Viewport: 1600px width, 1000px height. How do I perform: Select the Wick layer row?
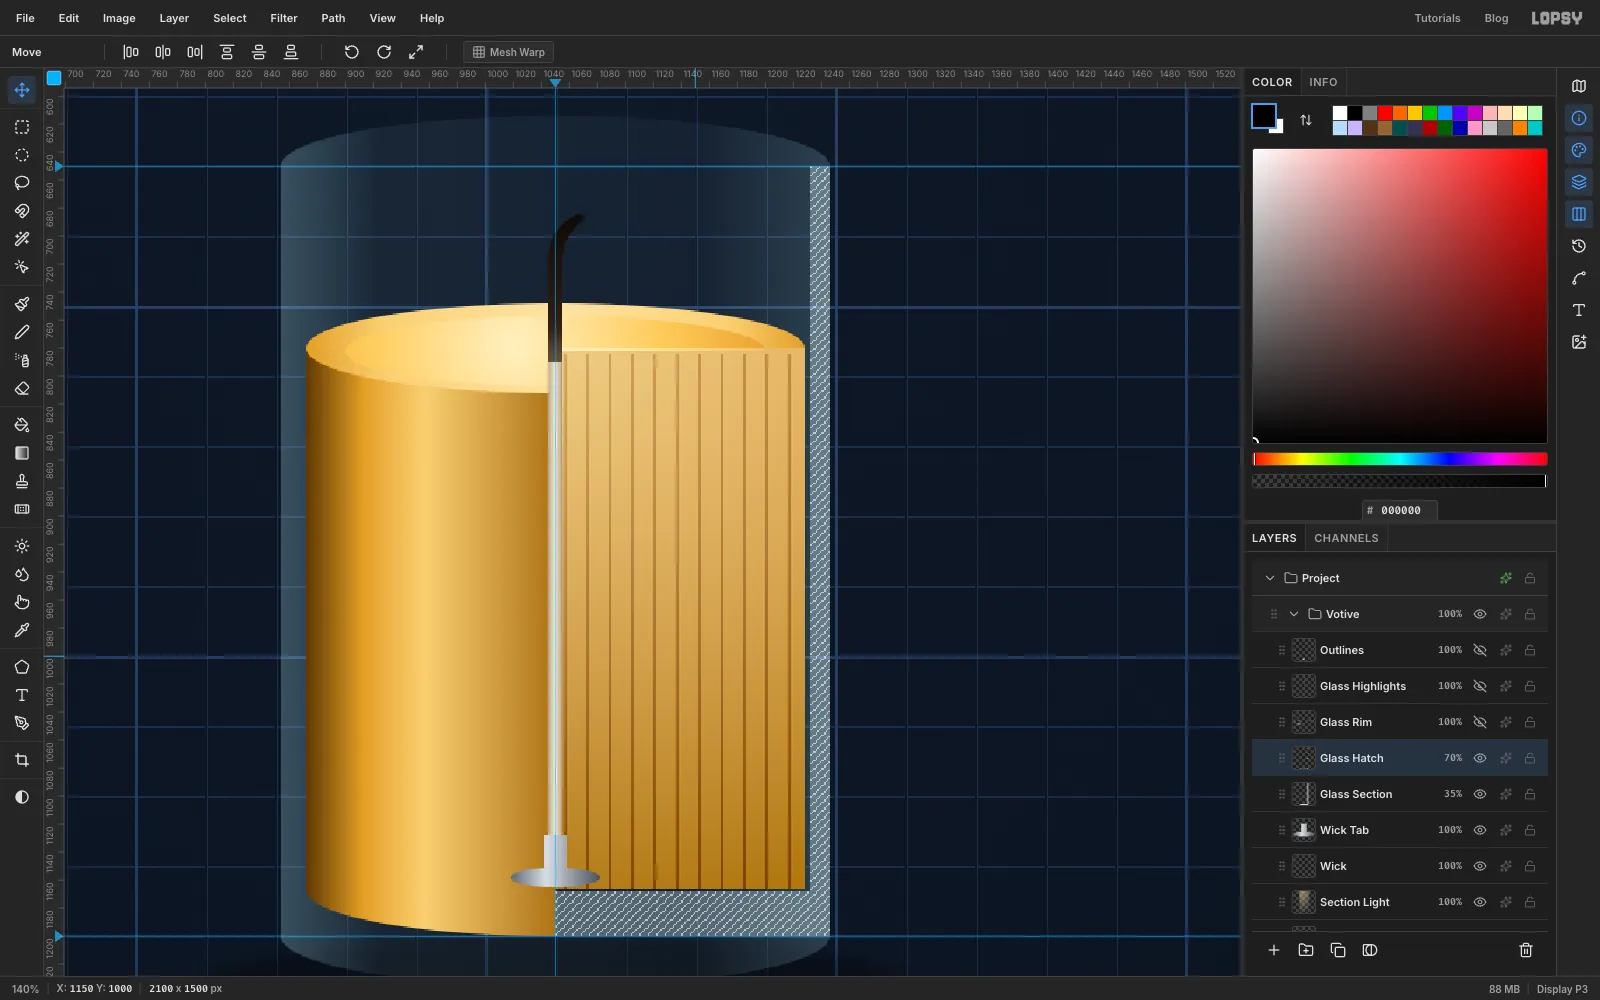click(x=1400, y=866)
